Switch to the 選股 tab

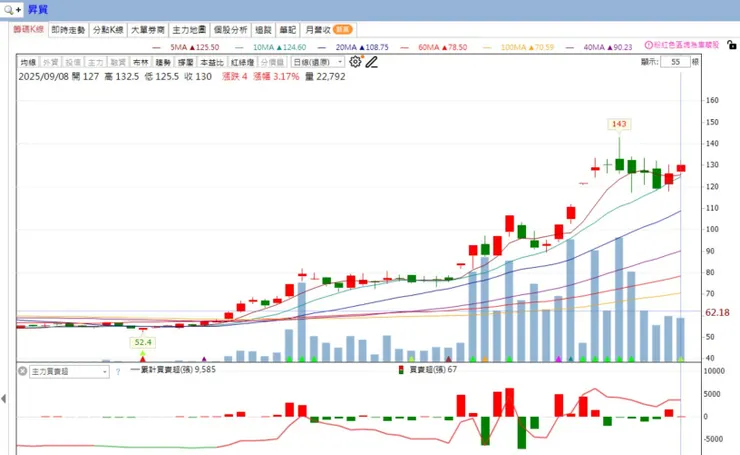(x=263, y=30)
